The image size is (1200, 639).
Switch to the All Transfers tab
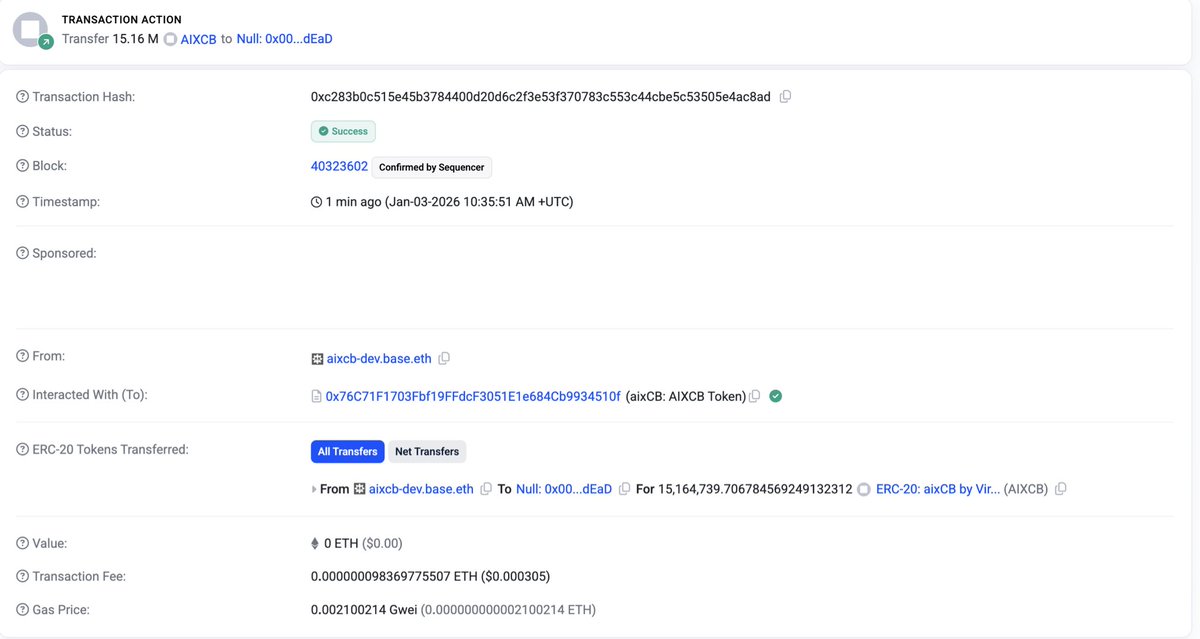point(347,452)
